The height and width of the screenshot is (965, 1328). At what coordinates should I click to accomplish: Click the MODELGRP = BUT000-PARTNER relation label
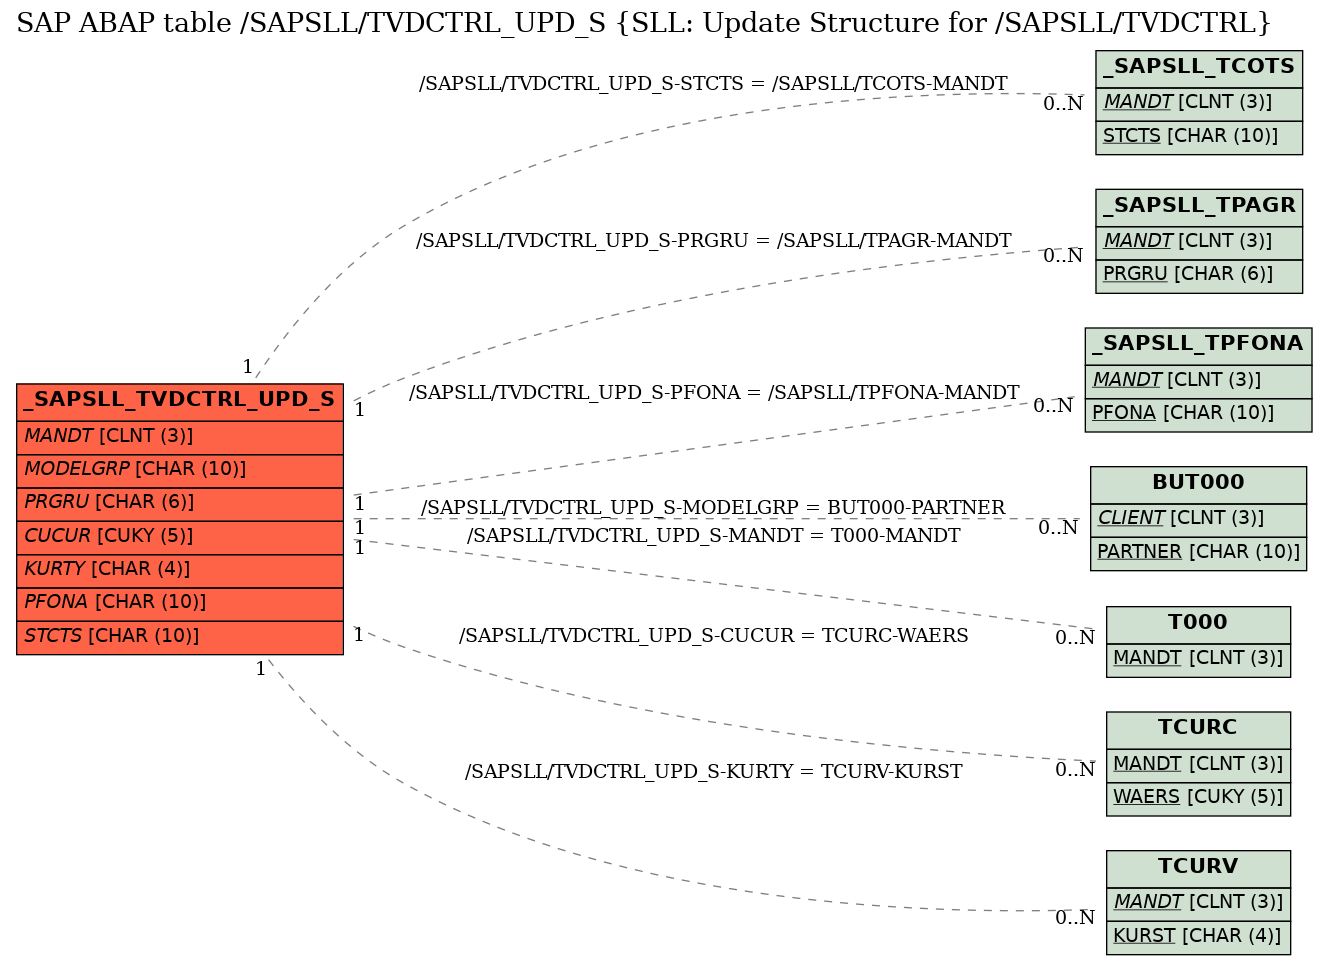tap(713, 508)
